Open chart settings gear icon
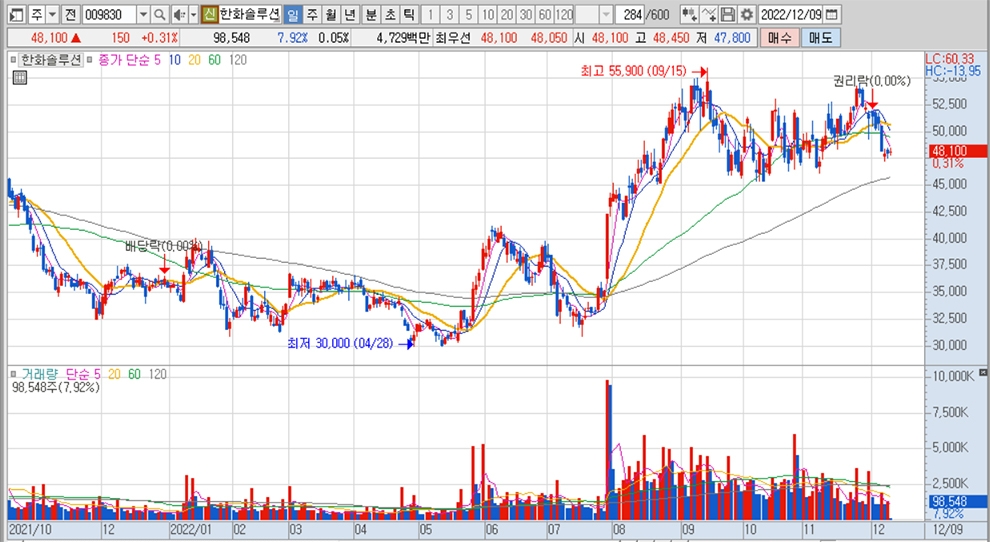Screen dimensions: 990x542 [746, 14]
